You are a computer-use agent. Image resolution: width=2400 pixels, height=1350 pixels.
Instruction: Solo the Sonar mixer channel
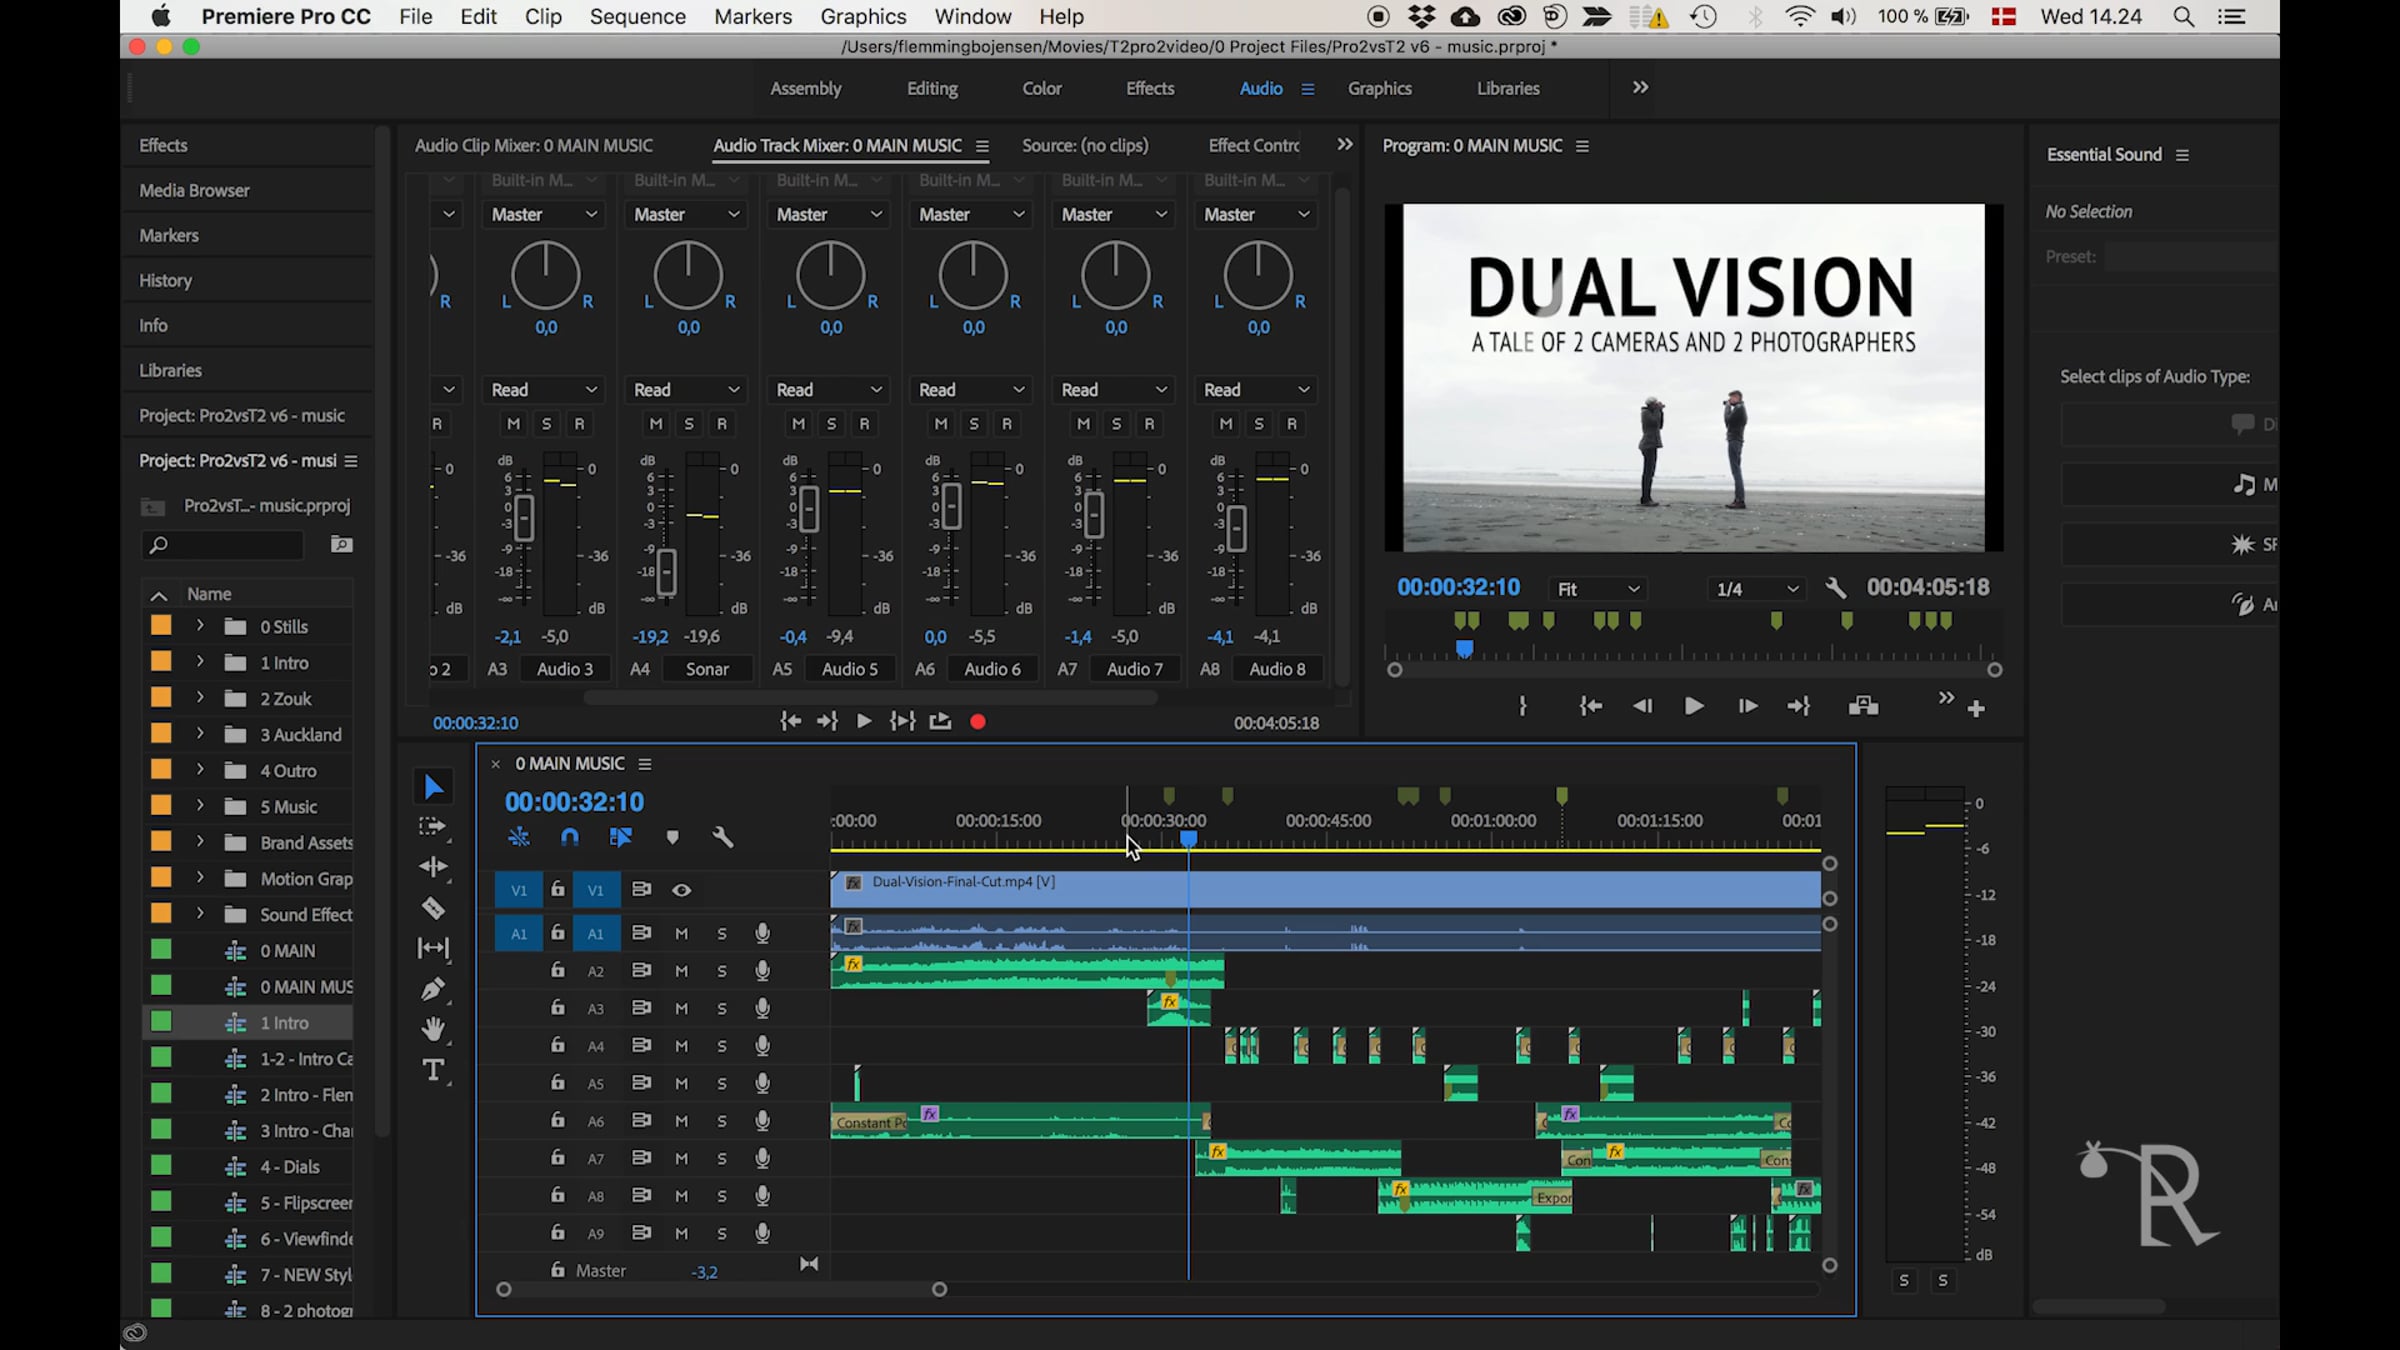point(689,424)
